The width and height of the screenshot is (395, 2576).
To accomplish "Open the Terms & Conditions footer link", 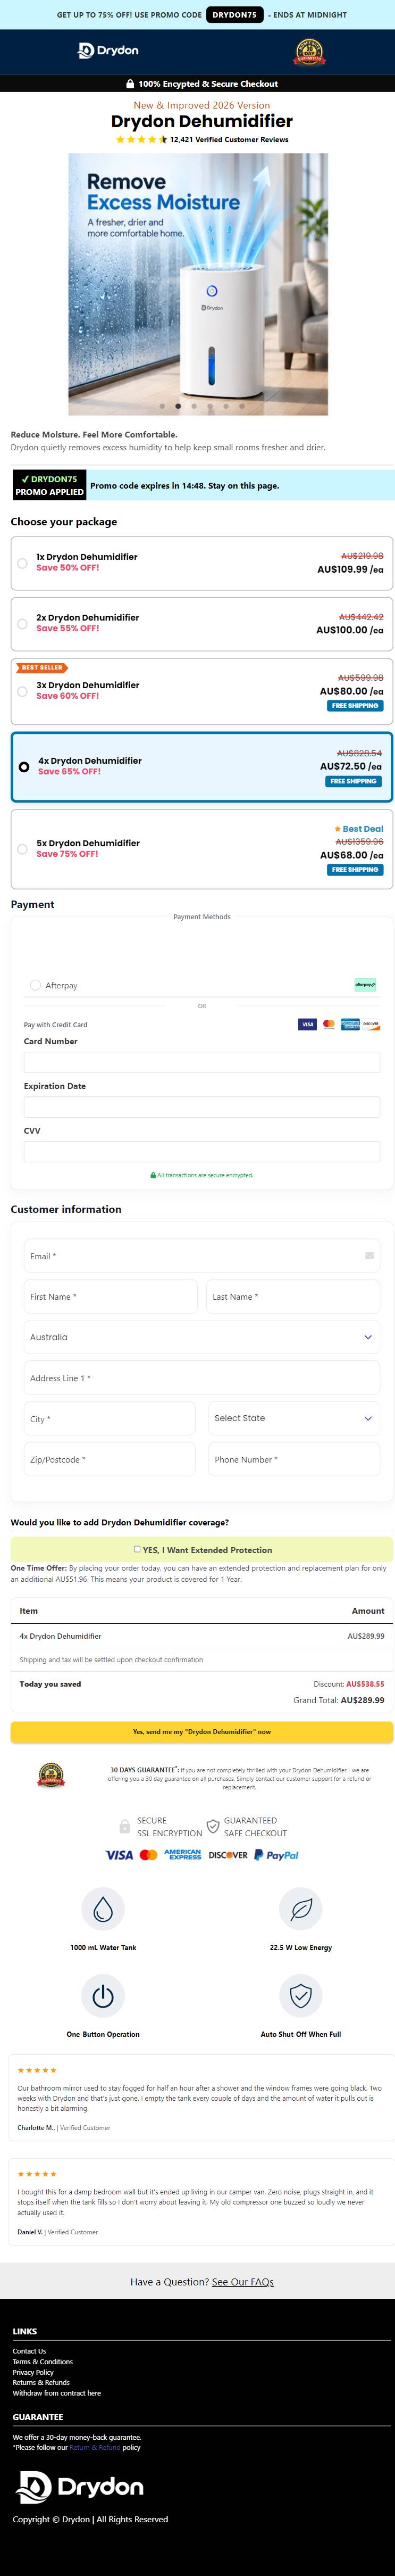I will tap(43, 2361).
